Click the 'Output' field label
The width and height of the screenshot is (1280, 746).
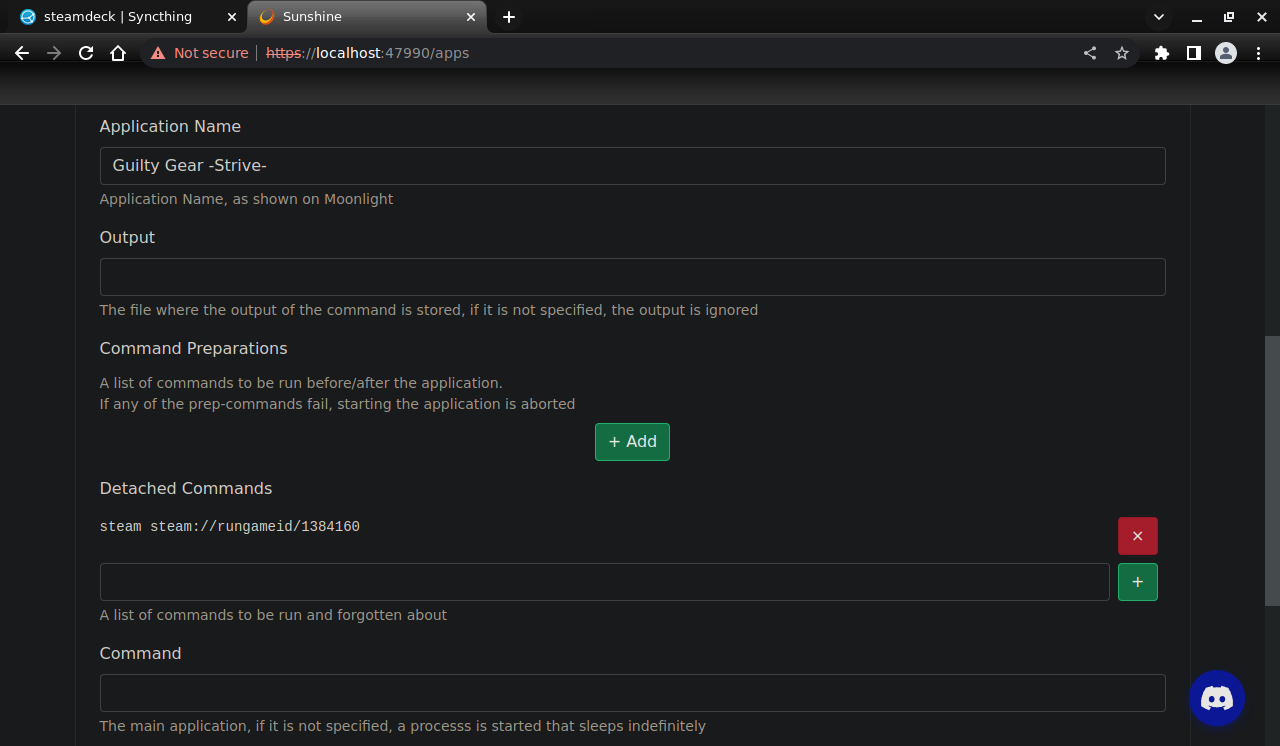pos(127,237)
